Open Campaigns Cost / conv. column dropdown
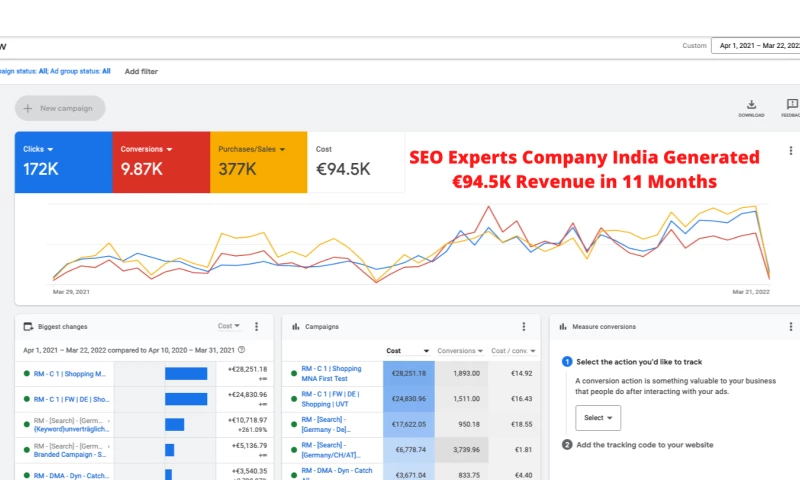Image resolution: width=800 pixels, height=480 pixels. pos(513,351)
